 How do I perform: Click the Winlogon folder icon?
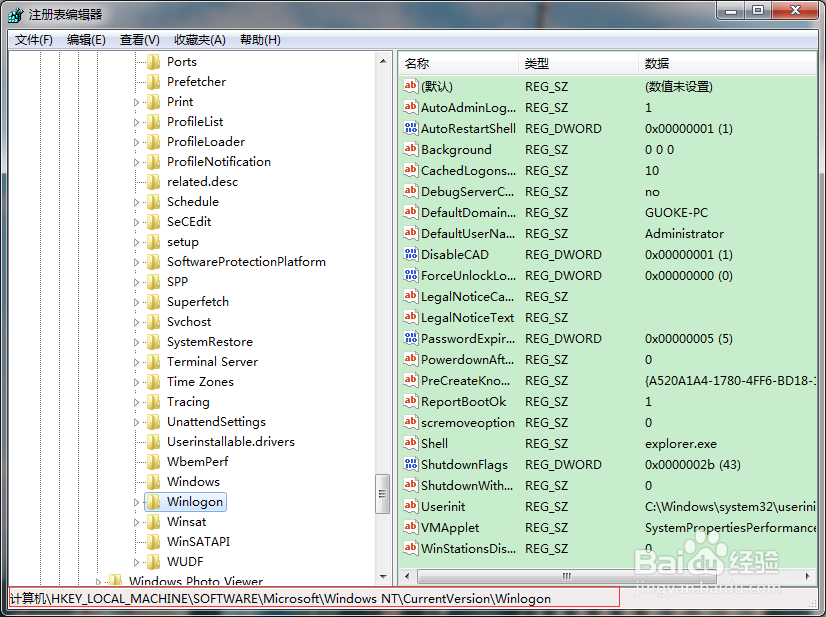click(x=154, y=501)
